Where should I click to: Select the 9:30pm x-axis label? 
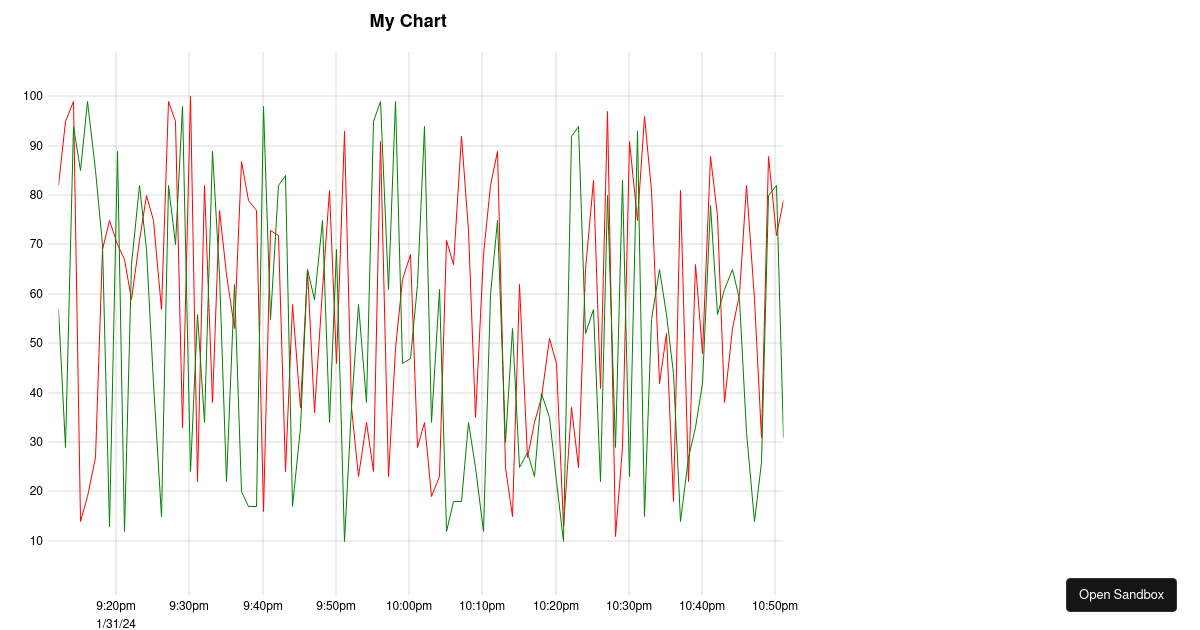189,606
